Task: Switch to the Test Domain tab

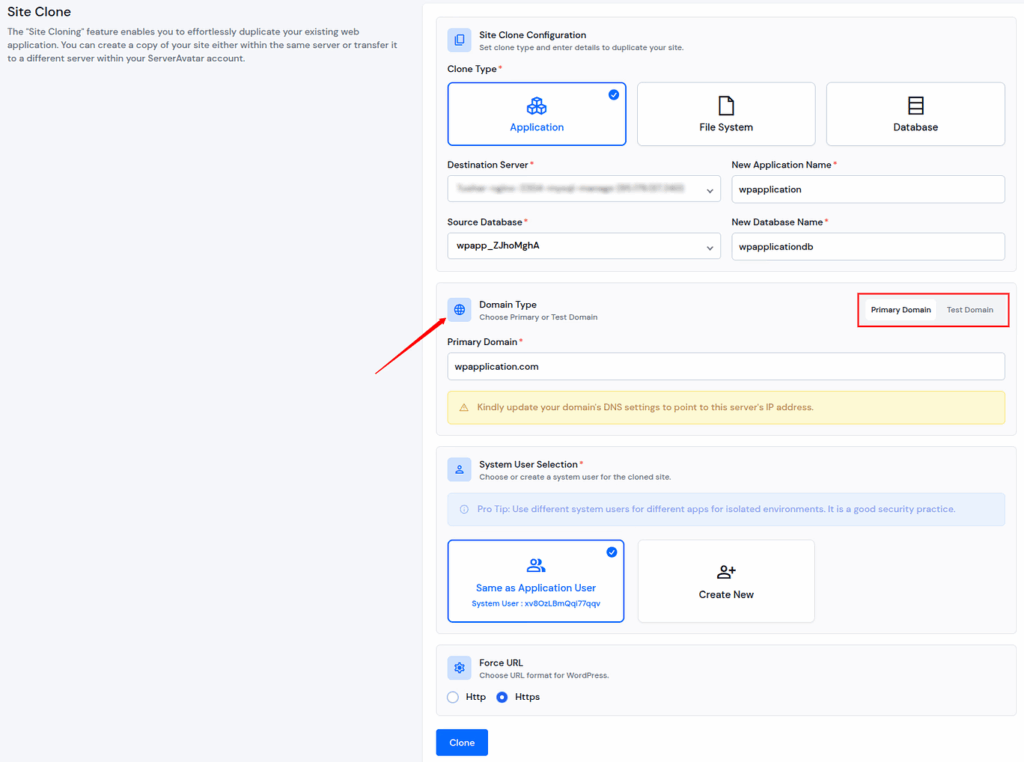Action: 969,309
